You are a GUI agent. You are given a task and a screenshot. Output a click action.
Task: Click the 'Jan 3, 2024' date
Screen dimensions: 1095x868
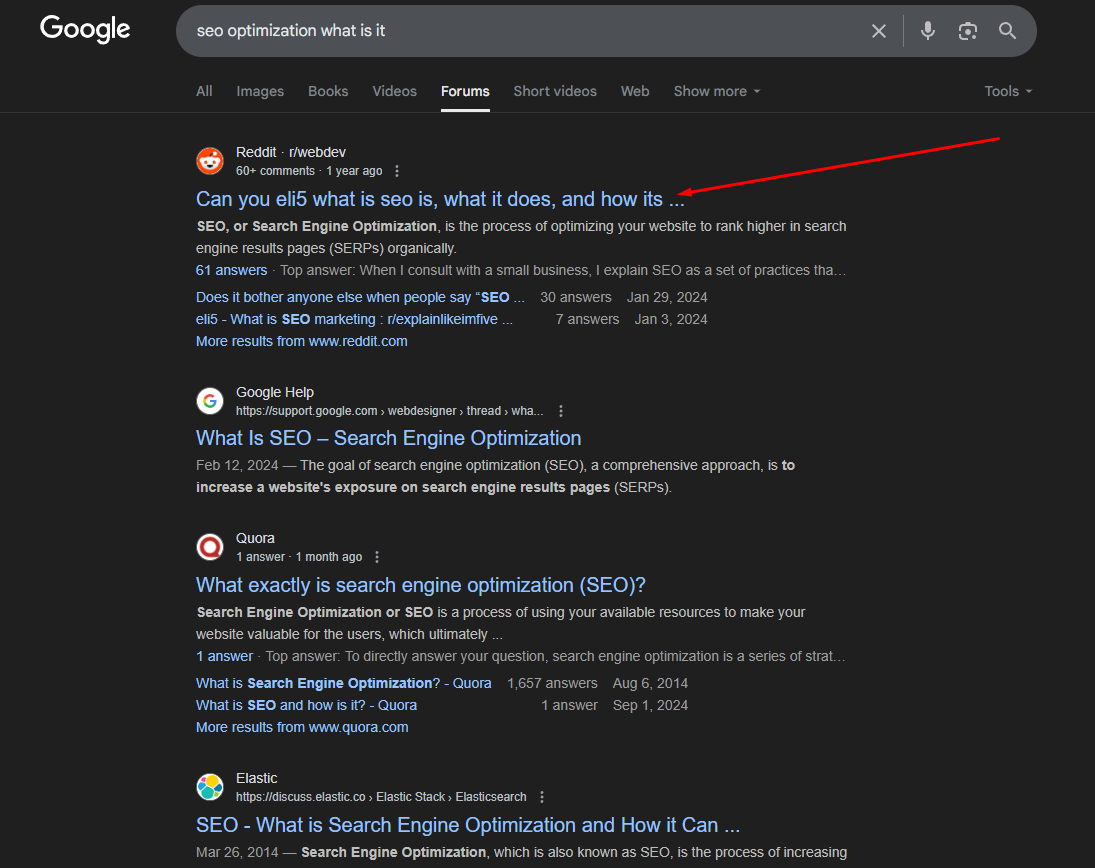coord(670,319)
